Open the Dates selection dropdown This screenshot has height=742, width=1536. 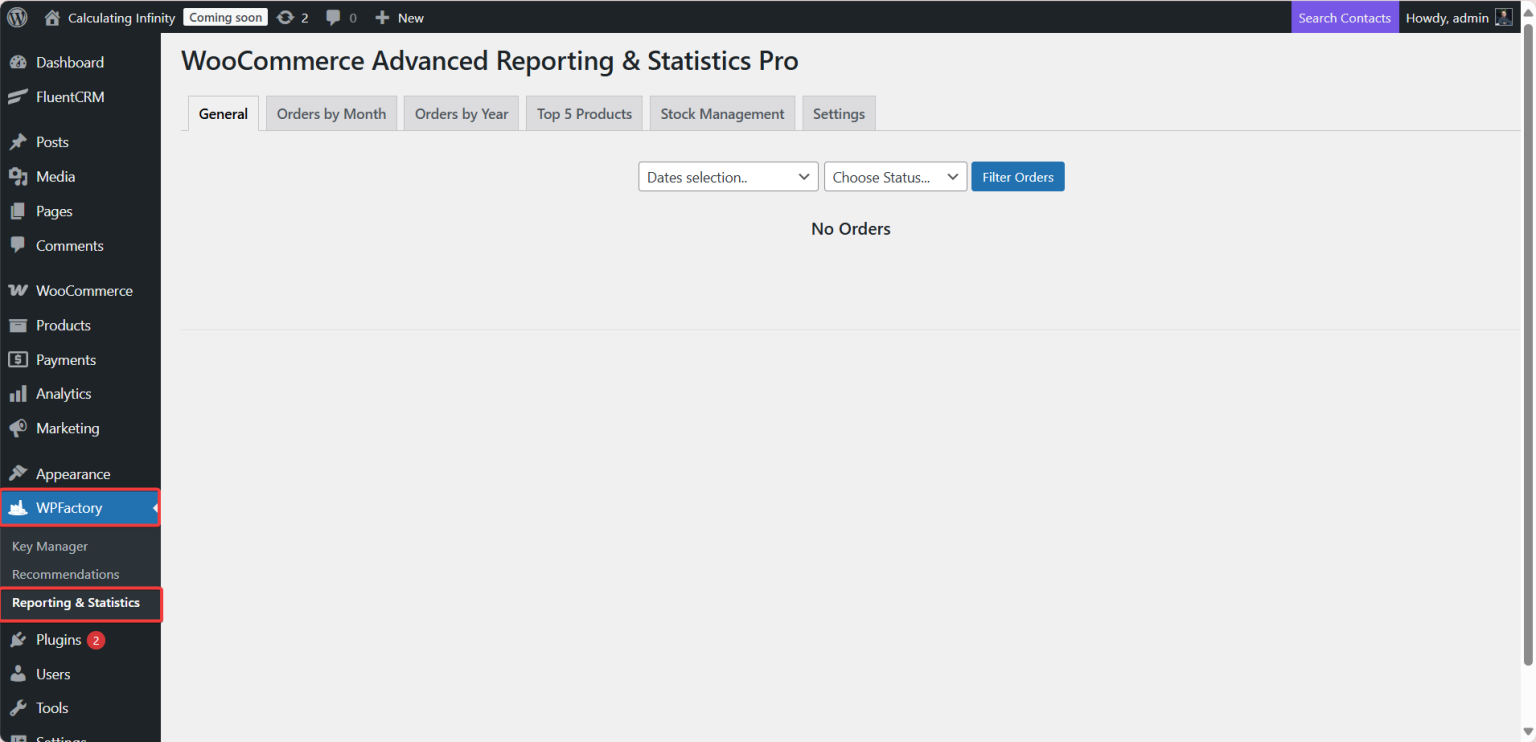(x=727, y=176)
